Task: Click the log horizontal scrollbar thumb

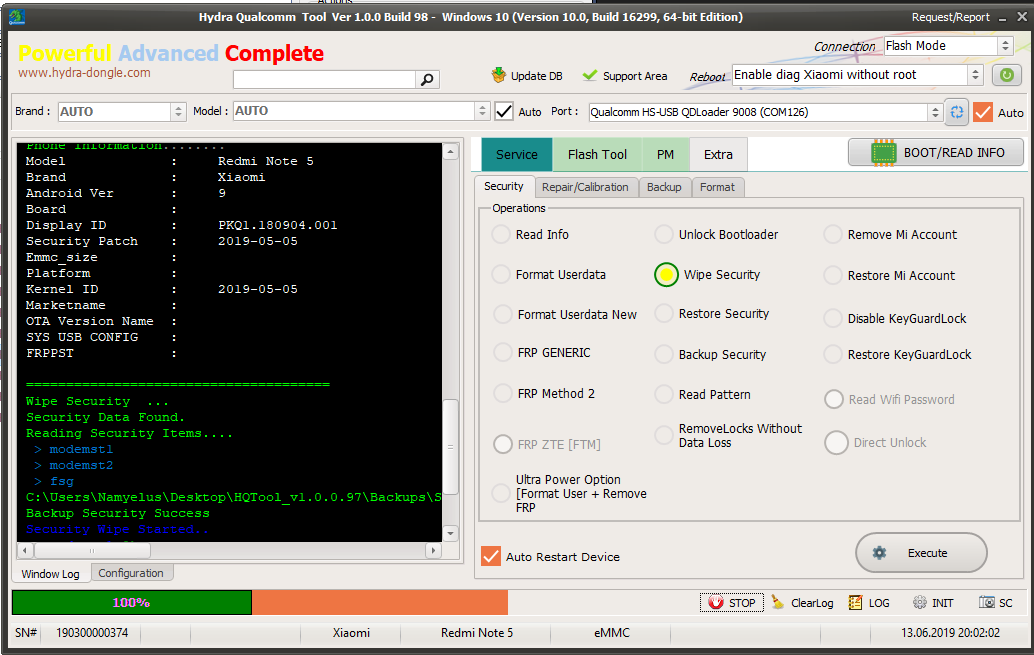Action: pos(92,550)
